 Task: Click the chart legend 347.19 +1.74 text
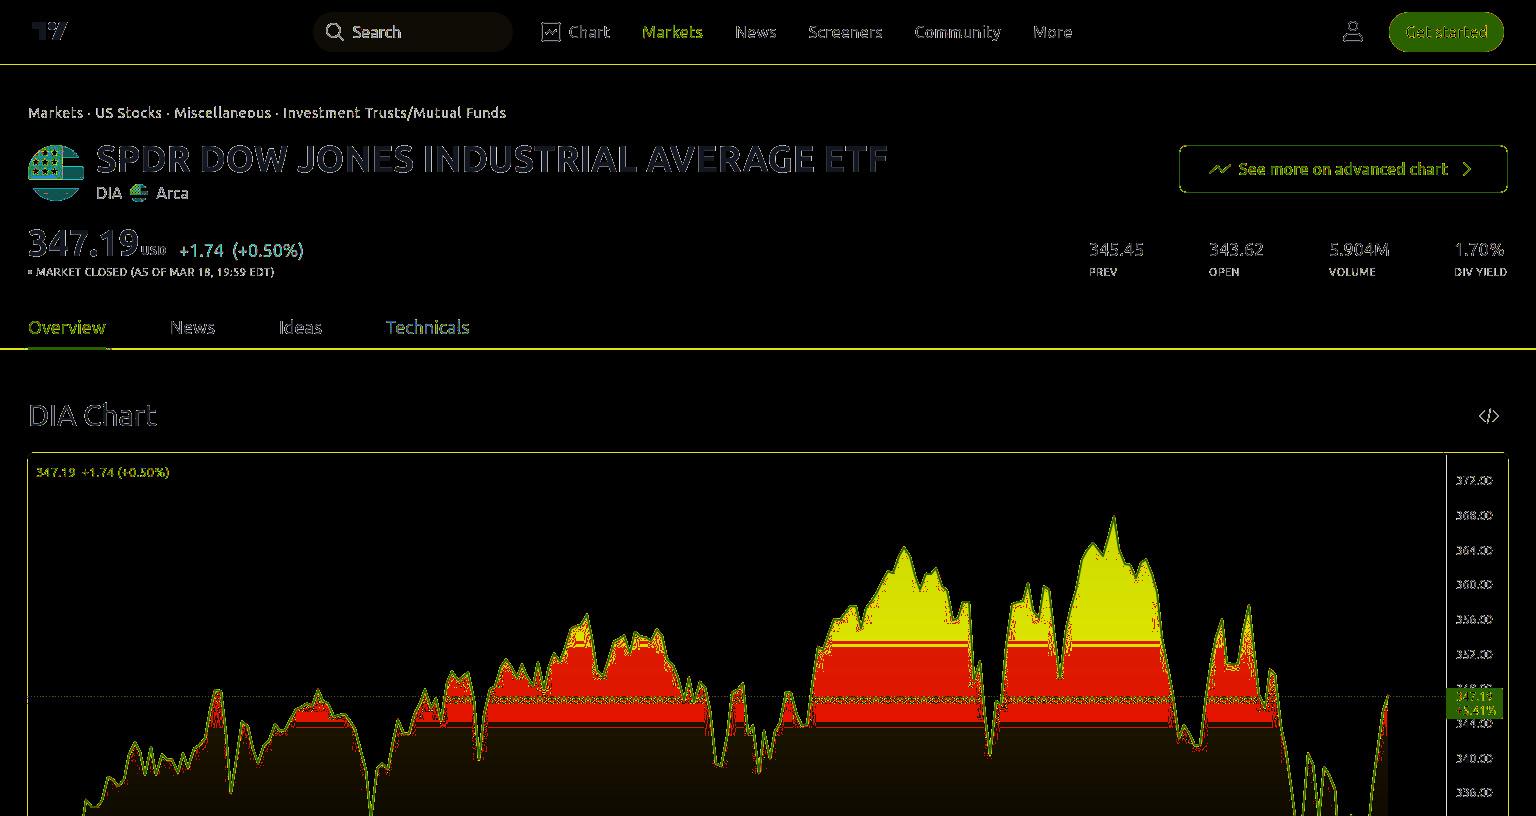tap(102, 472)
